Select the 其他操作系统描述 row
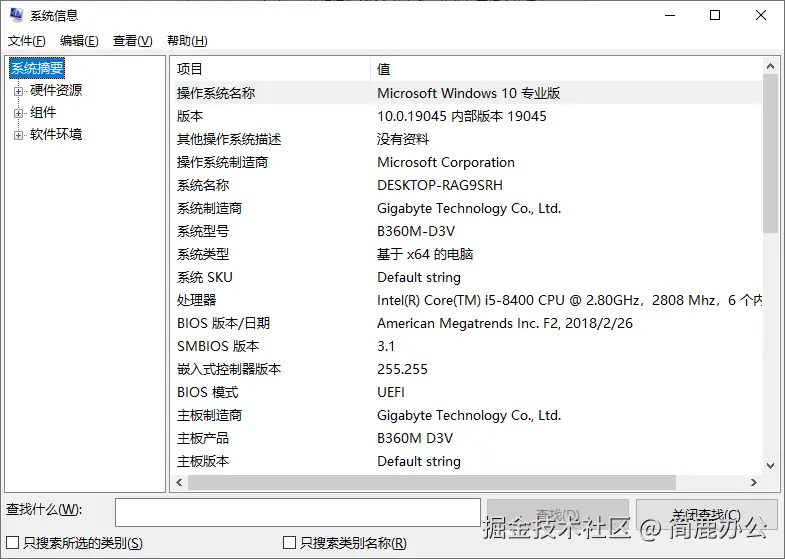This screenshot has height=559, width=785. click(x=468, y=139)
